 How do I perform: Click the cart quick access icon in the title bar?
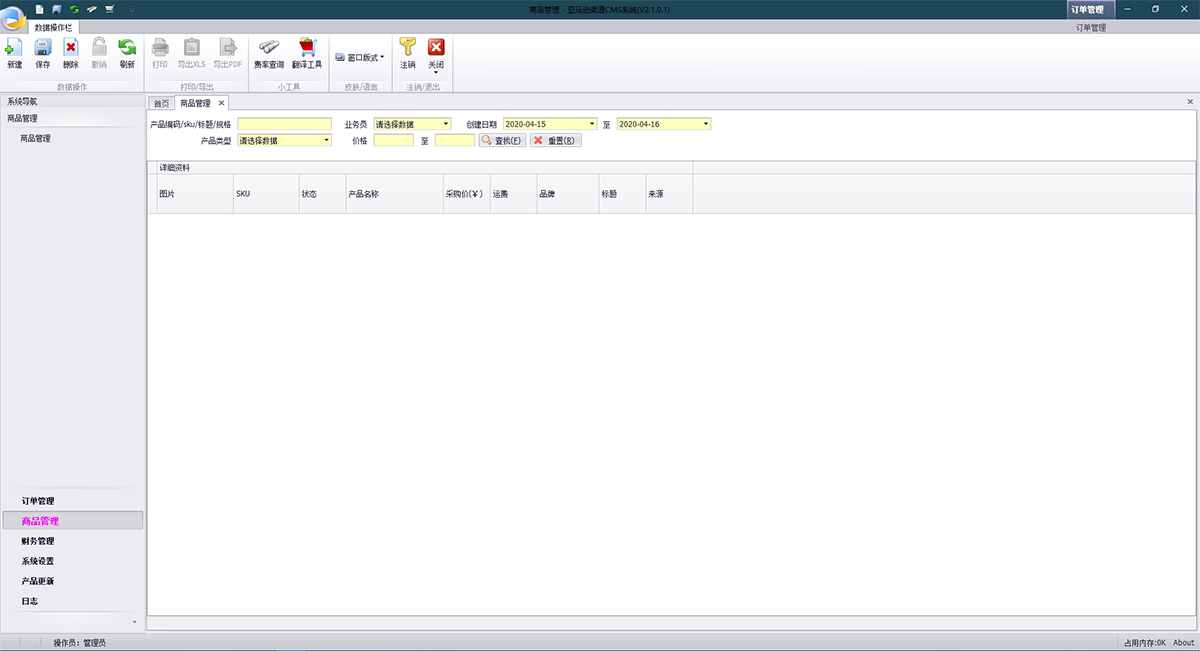click(x=108, y=9)
